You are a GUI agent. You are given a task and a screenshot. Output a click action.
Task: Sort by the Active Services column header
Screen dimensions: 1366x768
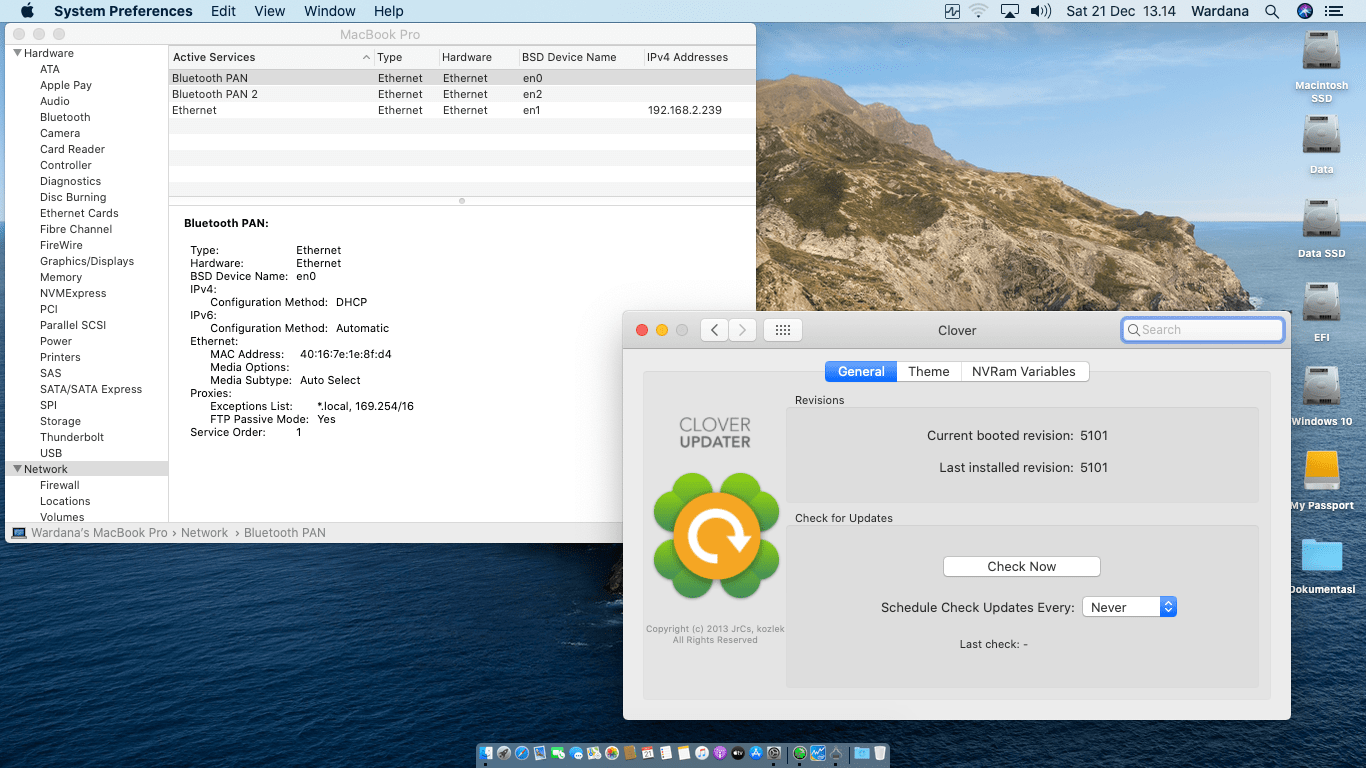(271, 57)
